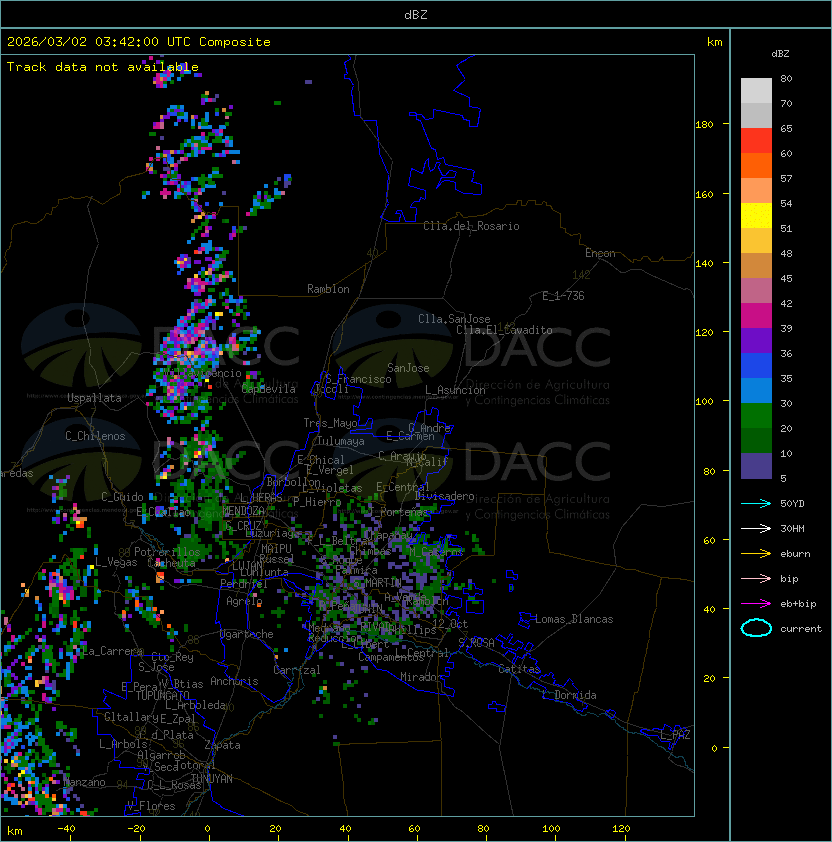
Task: Click the E_1-736 map label
Action: coord(563,296)
